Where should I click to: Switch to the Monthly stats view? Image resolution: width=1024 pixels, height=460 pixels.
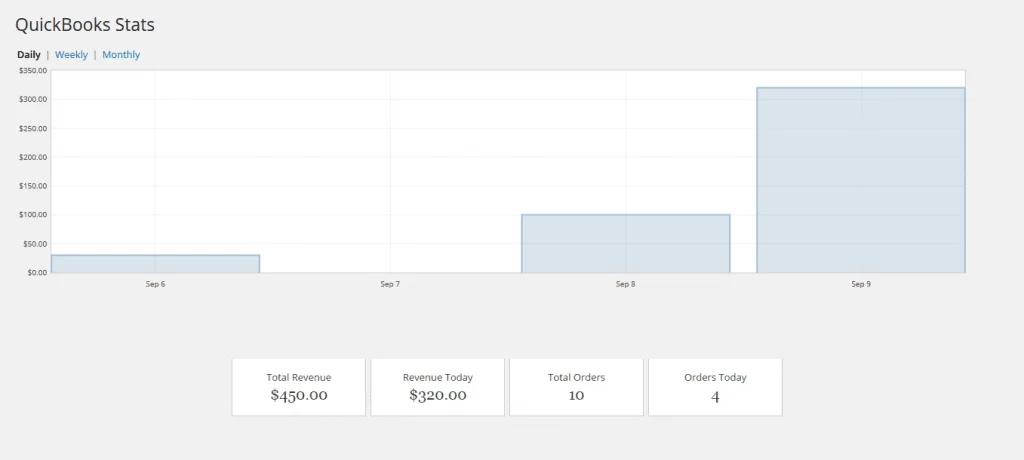[x=121, y=55]
